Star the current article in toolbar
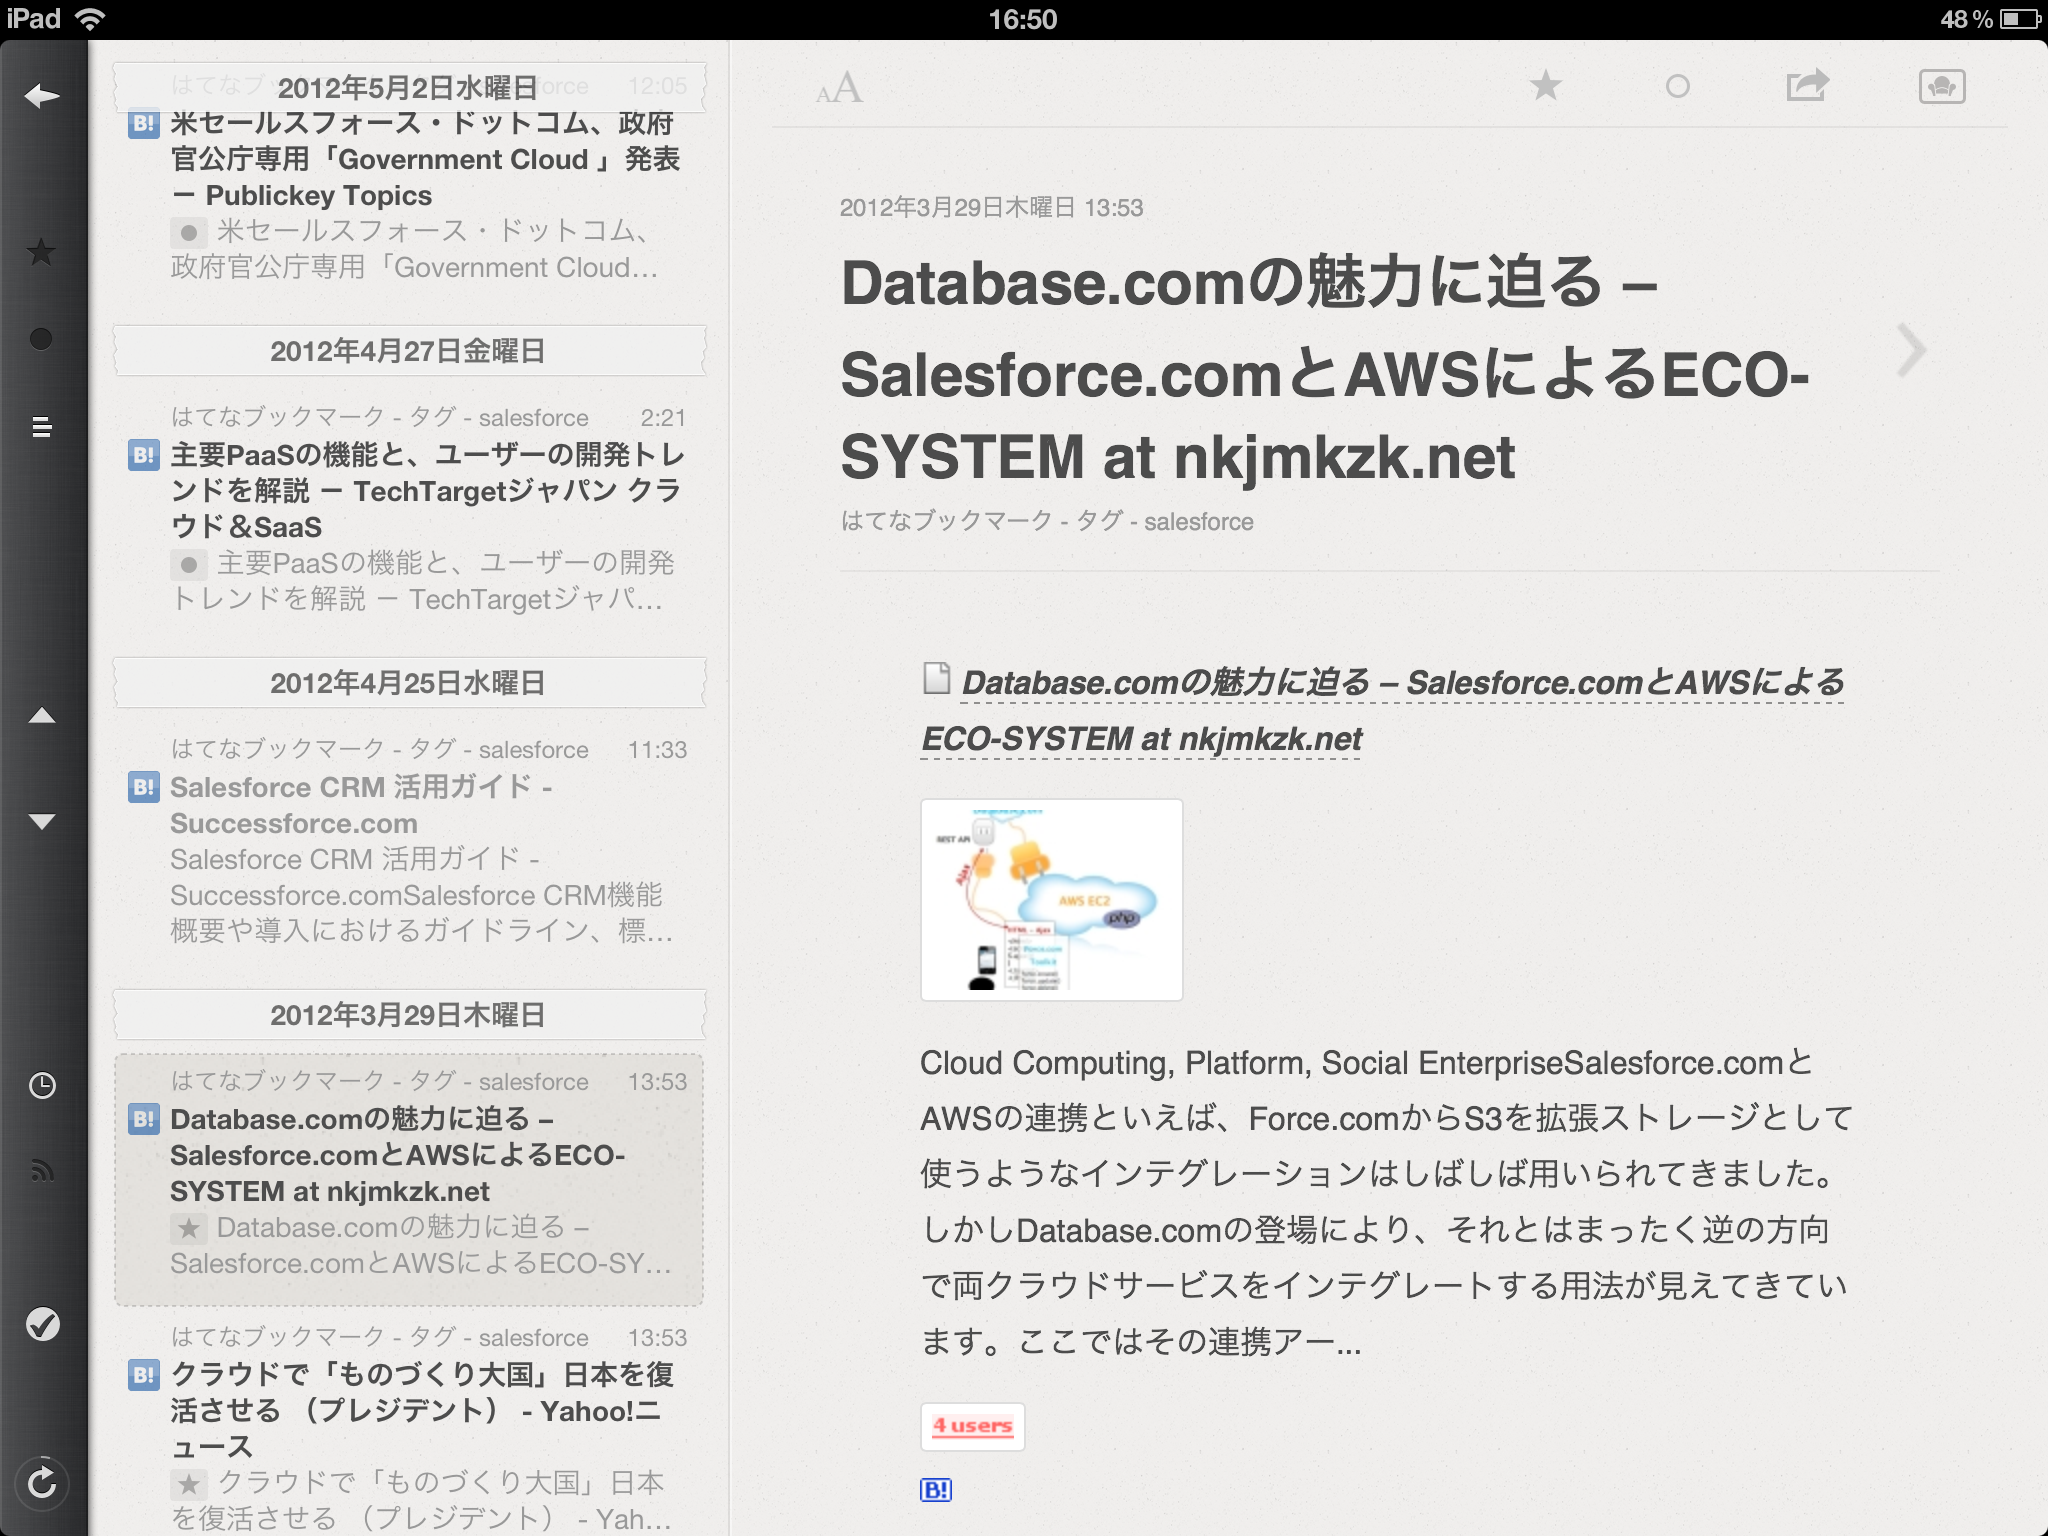Image resolution: width=2048 pixels, height=1536 pixels. click(x=1545, y=86)
